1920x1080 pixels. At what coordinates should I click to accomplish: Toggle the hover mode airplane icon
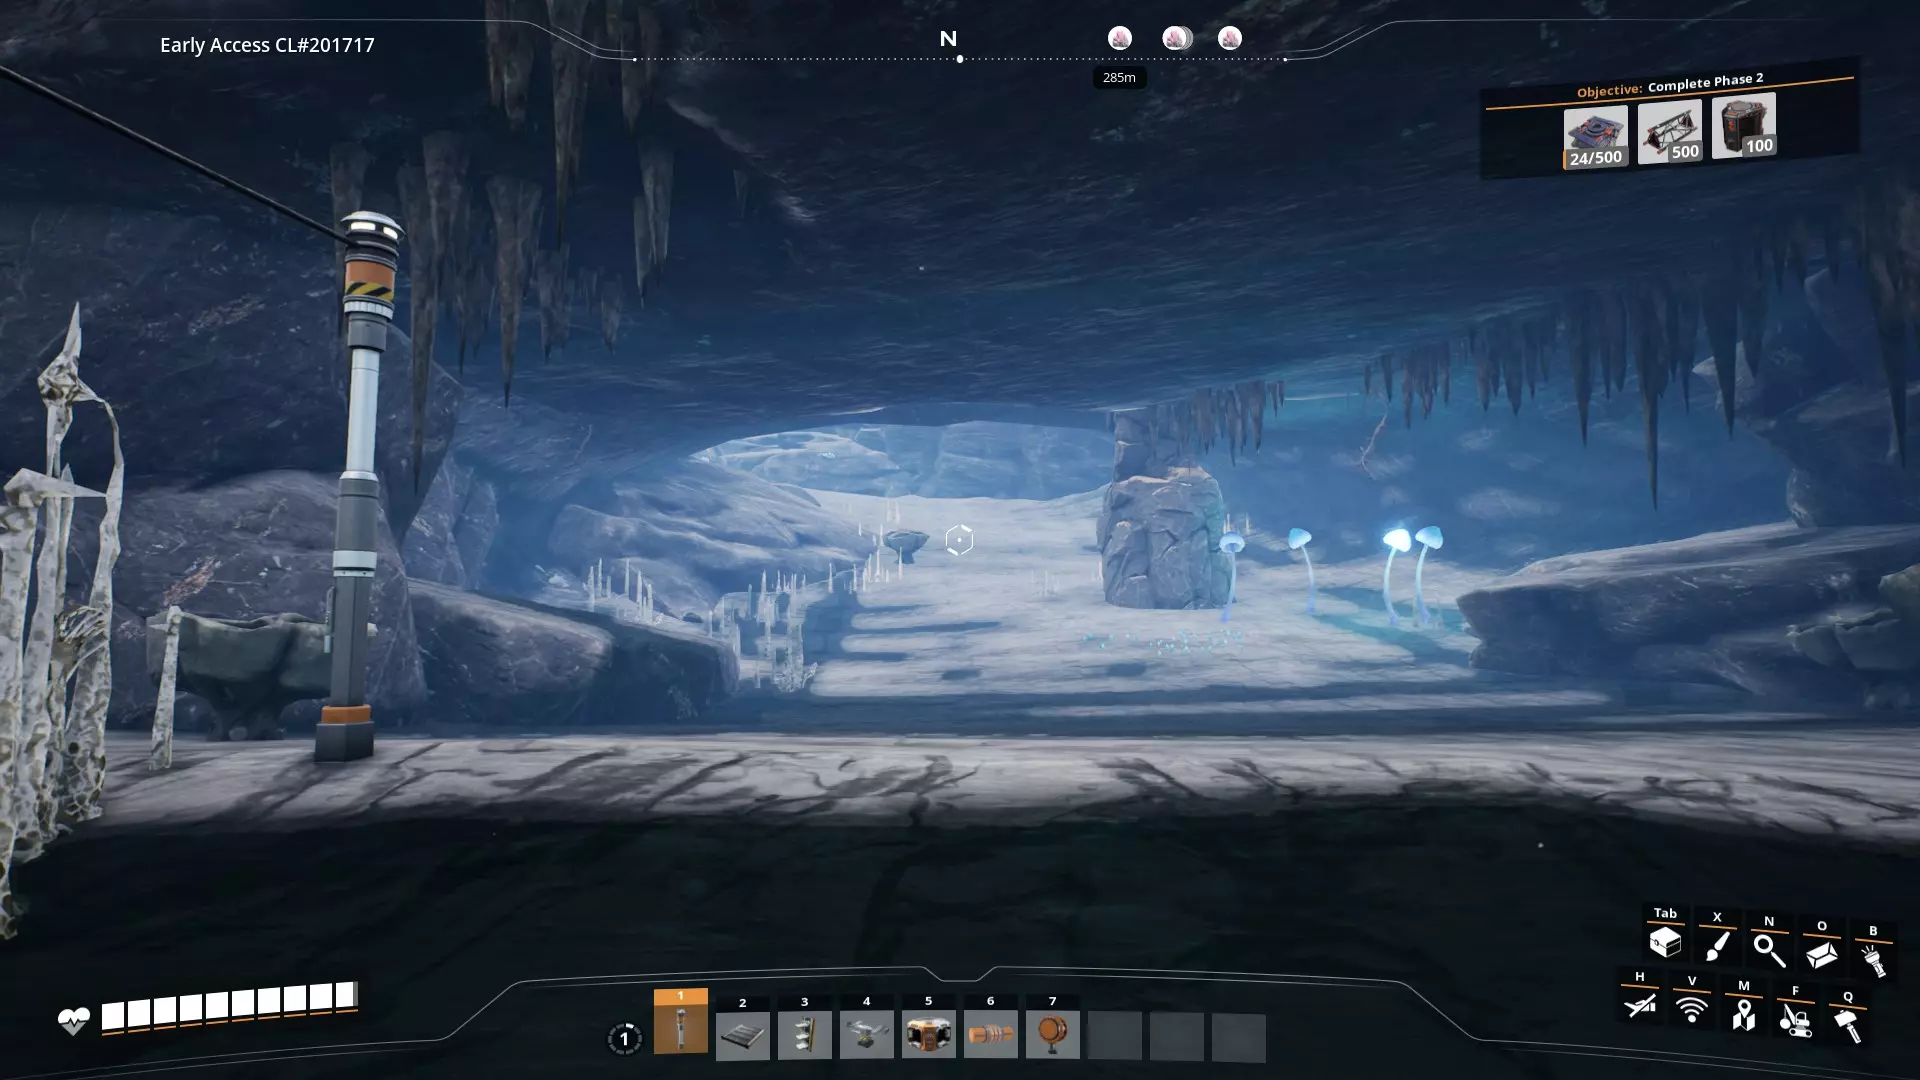[1640, 1004]
